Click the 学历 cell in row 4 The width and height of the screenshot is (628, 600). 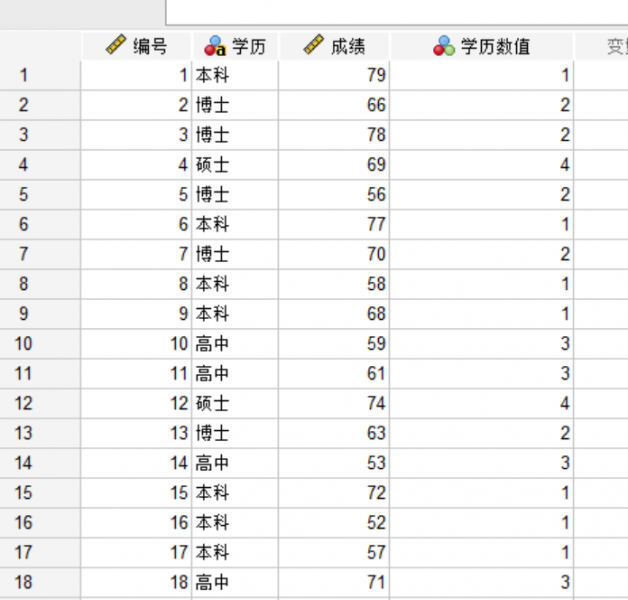pos(236,165)
